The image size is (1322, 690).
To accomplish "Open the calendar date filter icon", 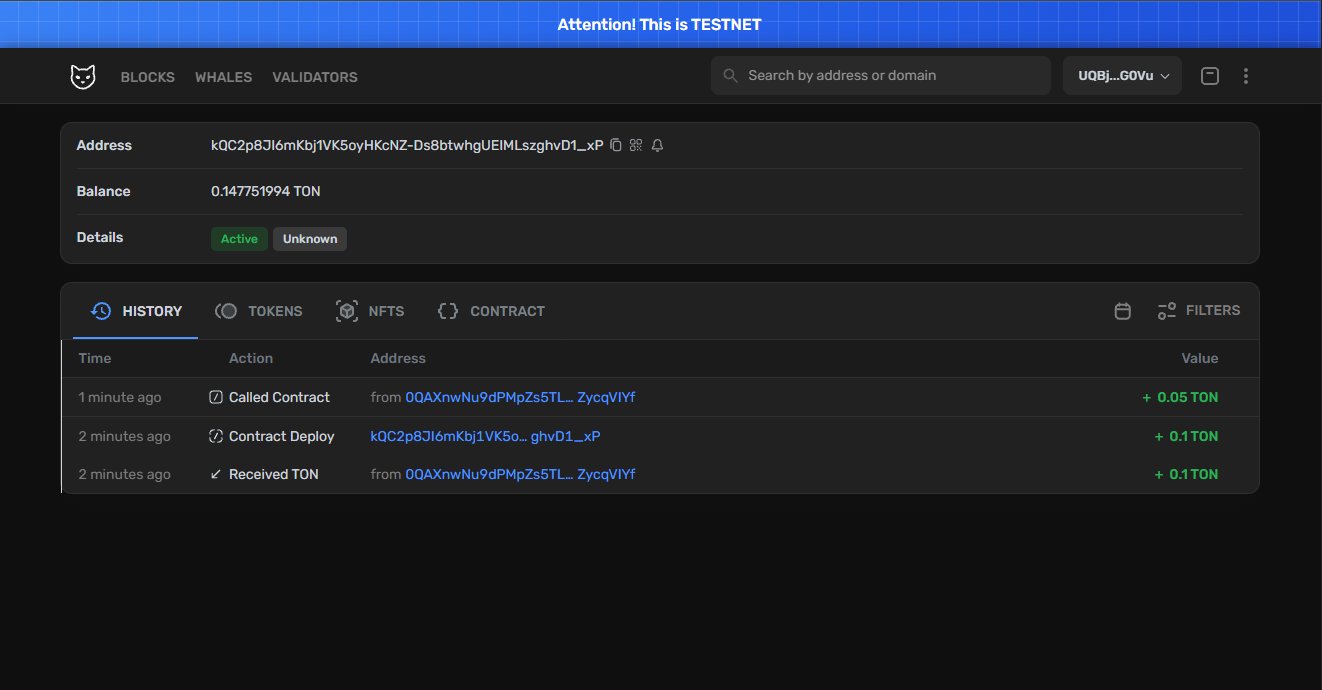I will (x=1122, y=311).
